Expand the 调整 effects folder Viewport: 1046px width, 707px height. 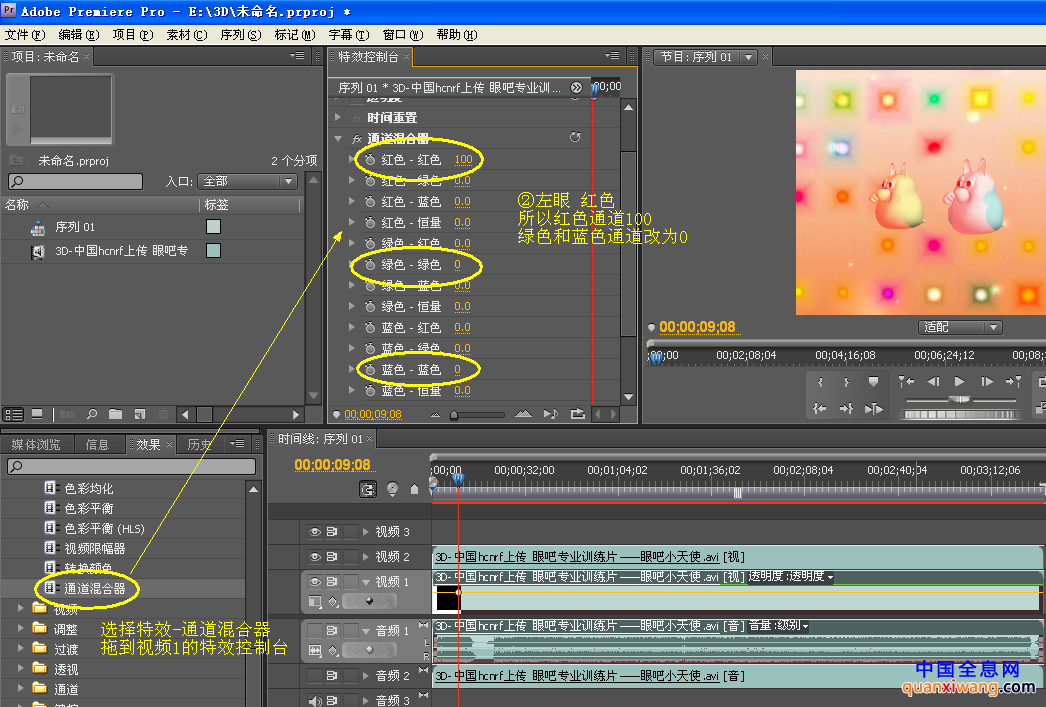click(x=21, y=628)
